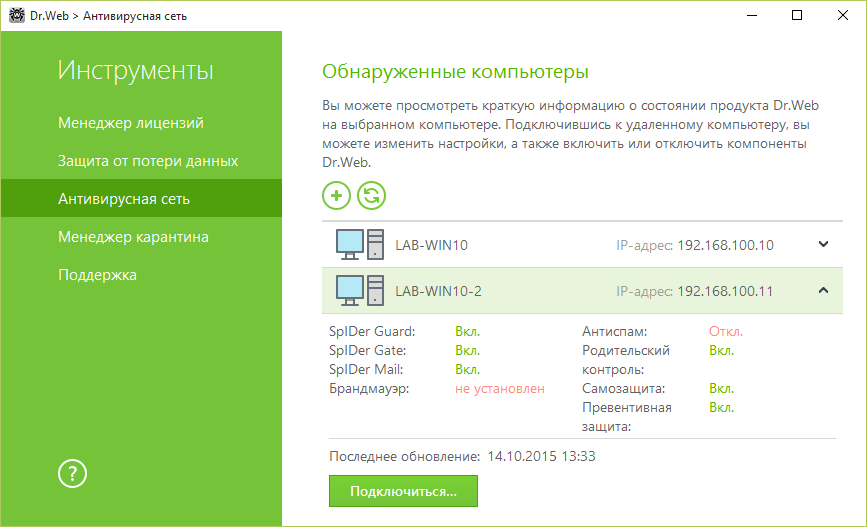Click the last update date 14.10.2015 13:33

pos(541,456)
